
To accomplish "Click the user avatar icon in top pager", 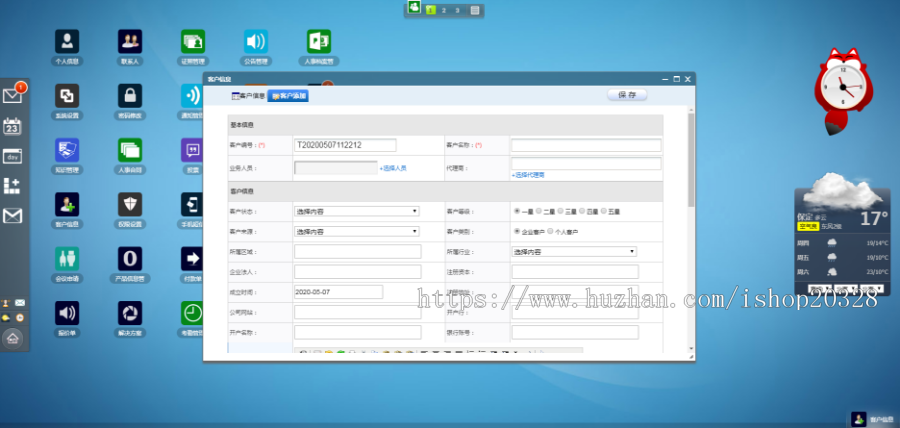I will tap(414, 7).
